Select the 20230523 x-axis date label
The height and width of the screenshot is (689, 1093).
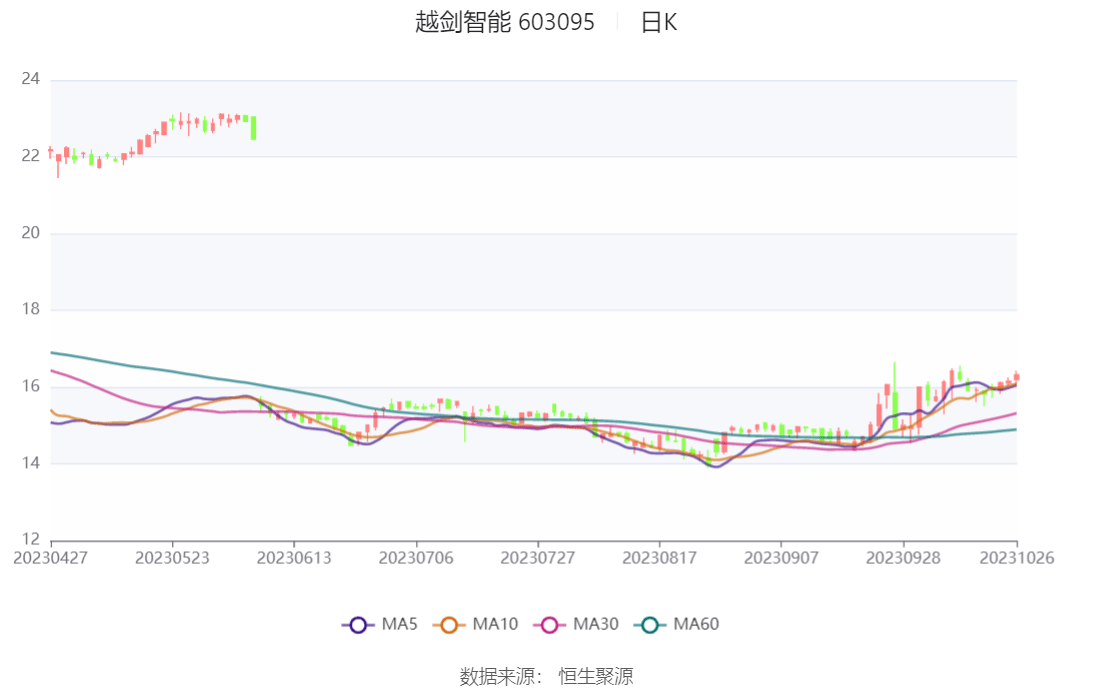172,558
